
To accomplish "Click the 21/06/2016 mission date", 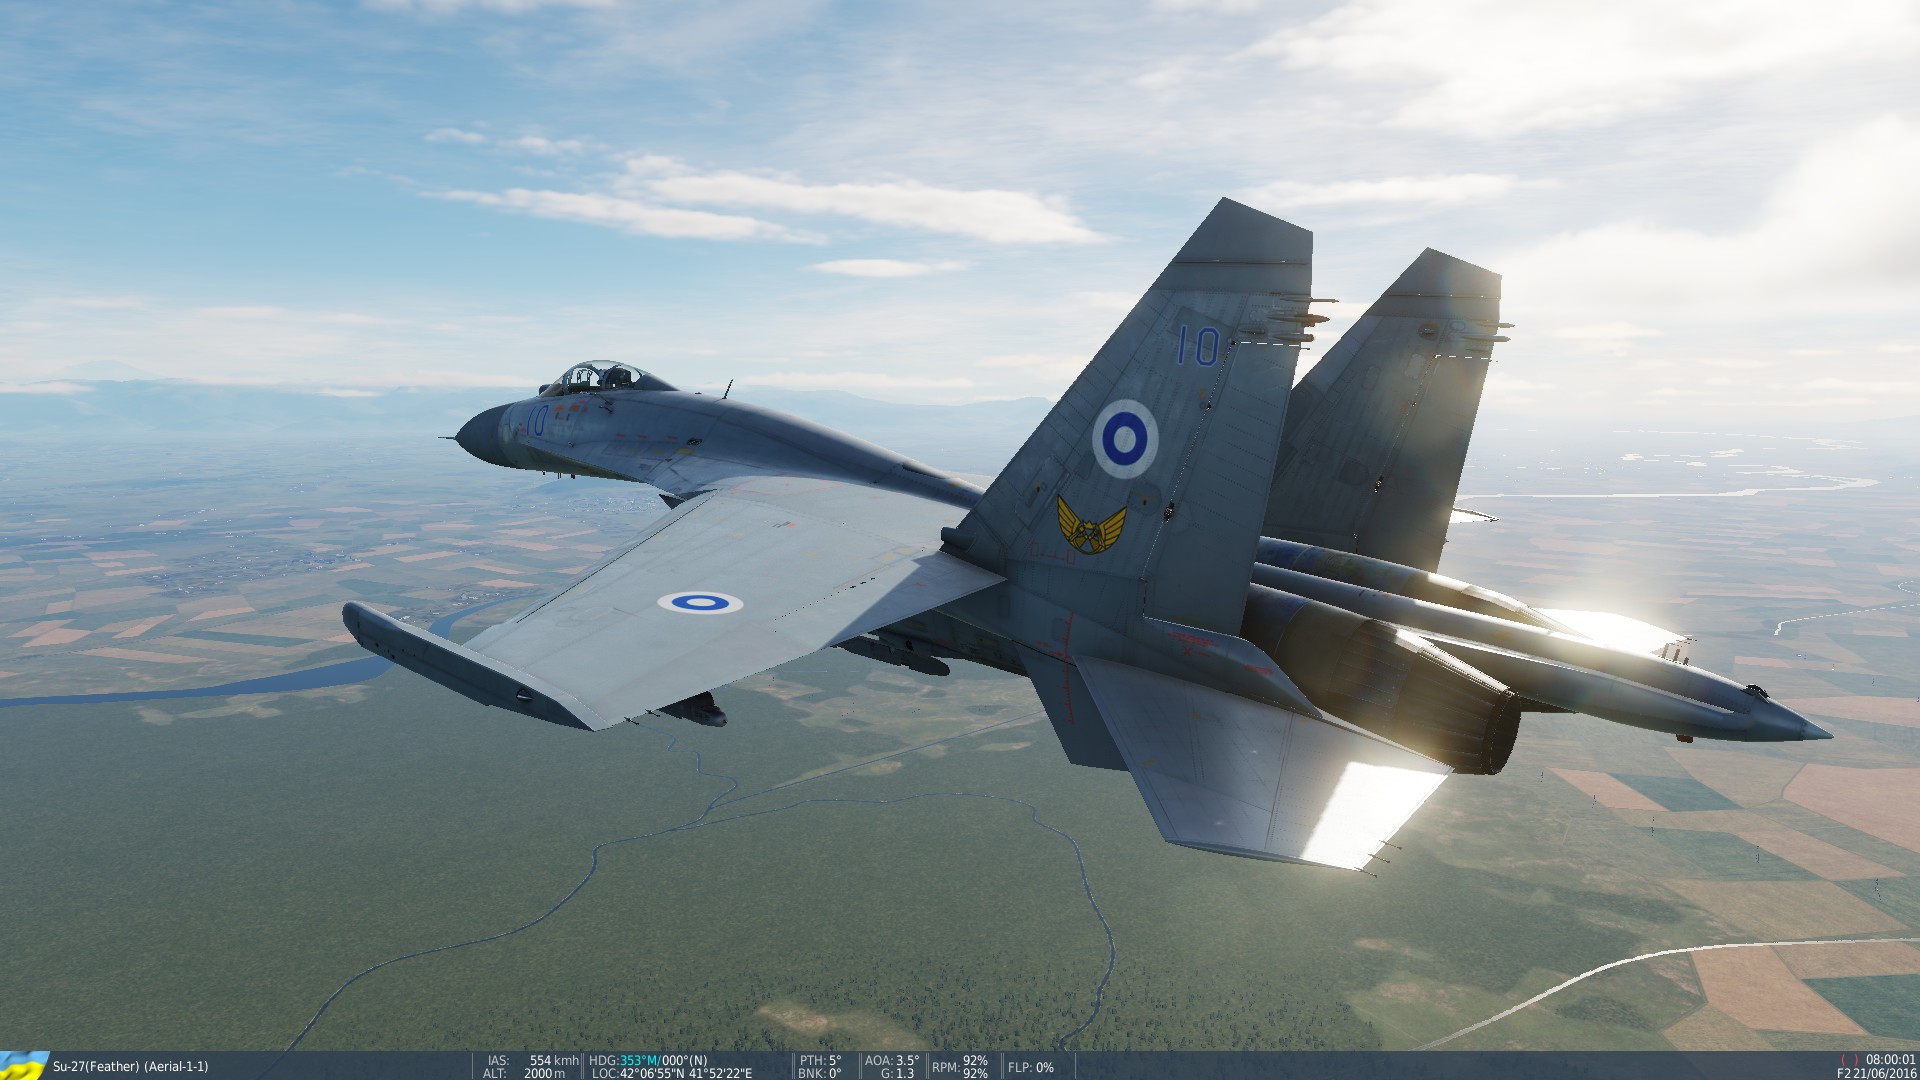I will [x=1884, y=1074].
